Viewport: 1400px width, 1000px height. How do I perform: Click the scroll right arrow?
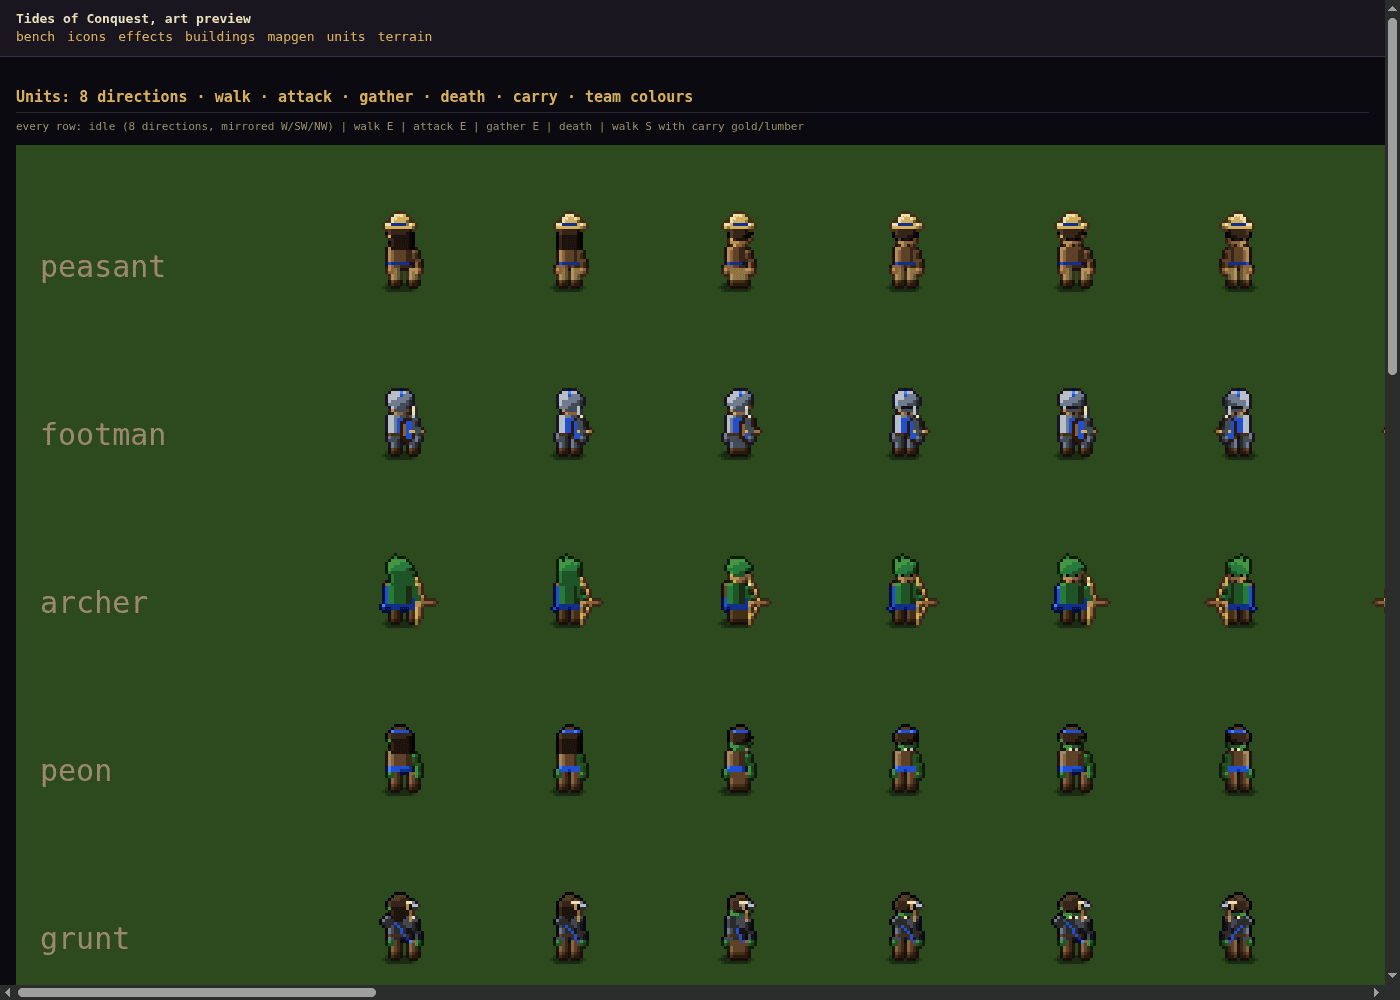click(1376, 992)
